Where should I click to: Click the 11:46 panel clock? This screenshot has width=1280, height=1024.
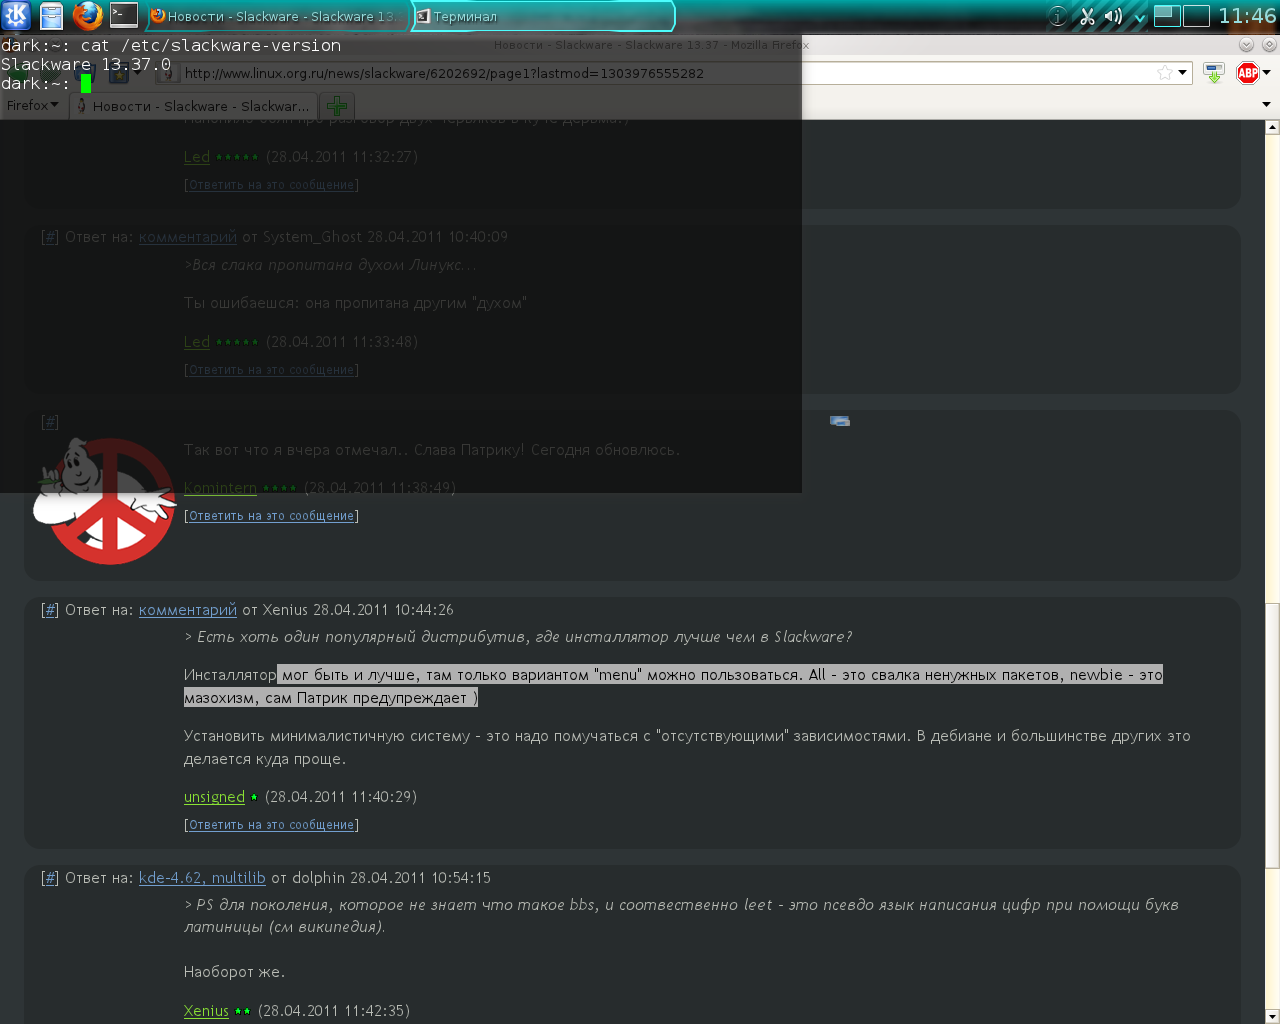(1247, 16)
